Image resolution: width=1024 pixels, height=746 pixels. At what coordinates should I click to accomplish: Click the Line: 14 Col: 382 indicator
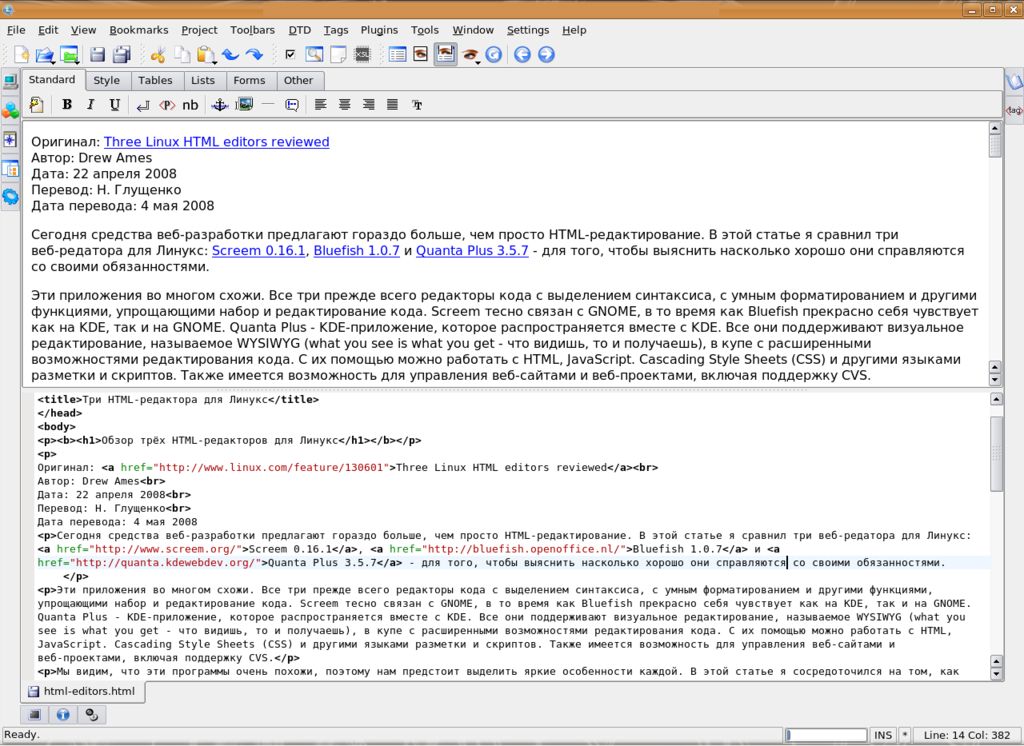(967, 735)
